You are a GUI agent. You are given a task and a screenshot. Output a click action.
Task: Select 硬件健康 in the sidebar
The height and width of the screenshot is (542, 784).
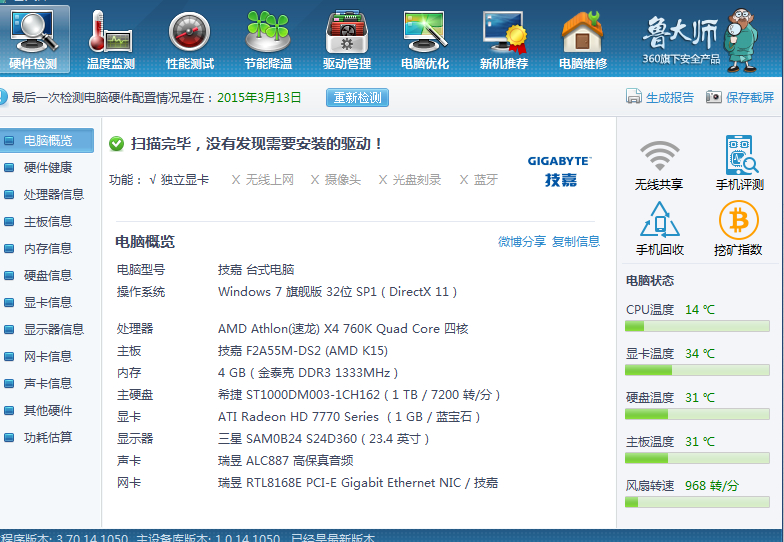(x=47, y=168)
